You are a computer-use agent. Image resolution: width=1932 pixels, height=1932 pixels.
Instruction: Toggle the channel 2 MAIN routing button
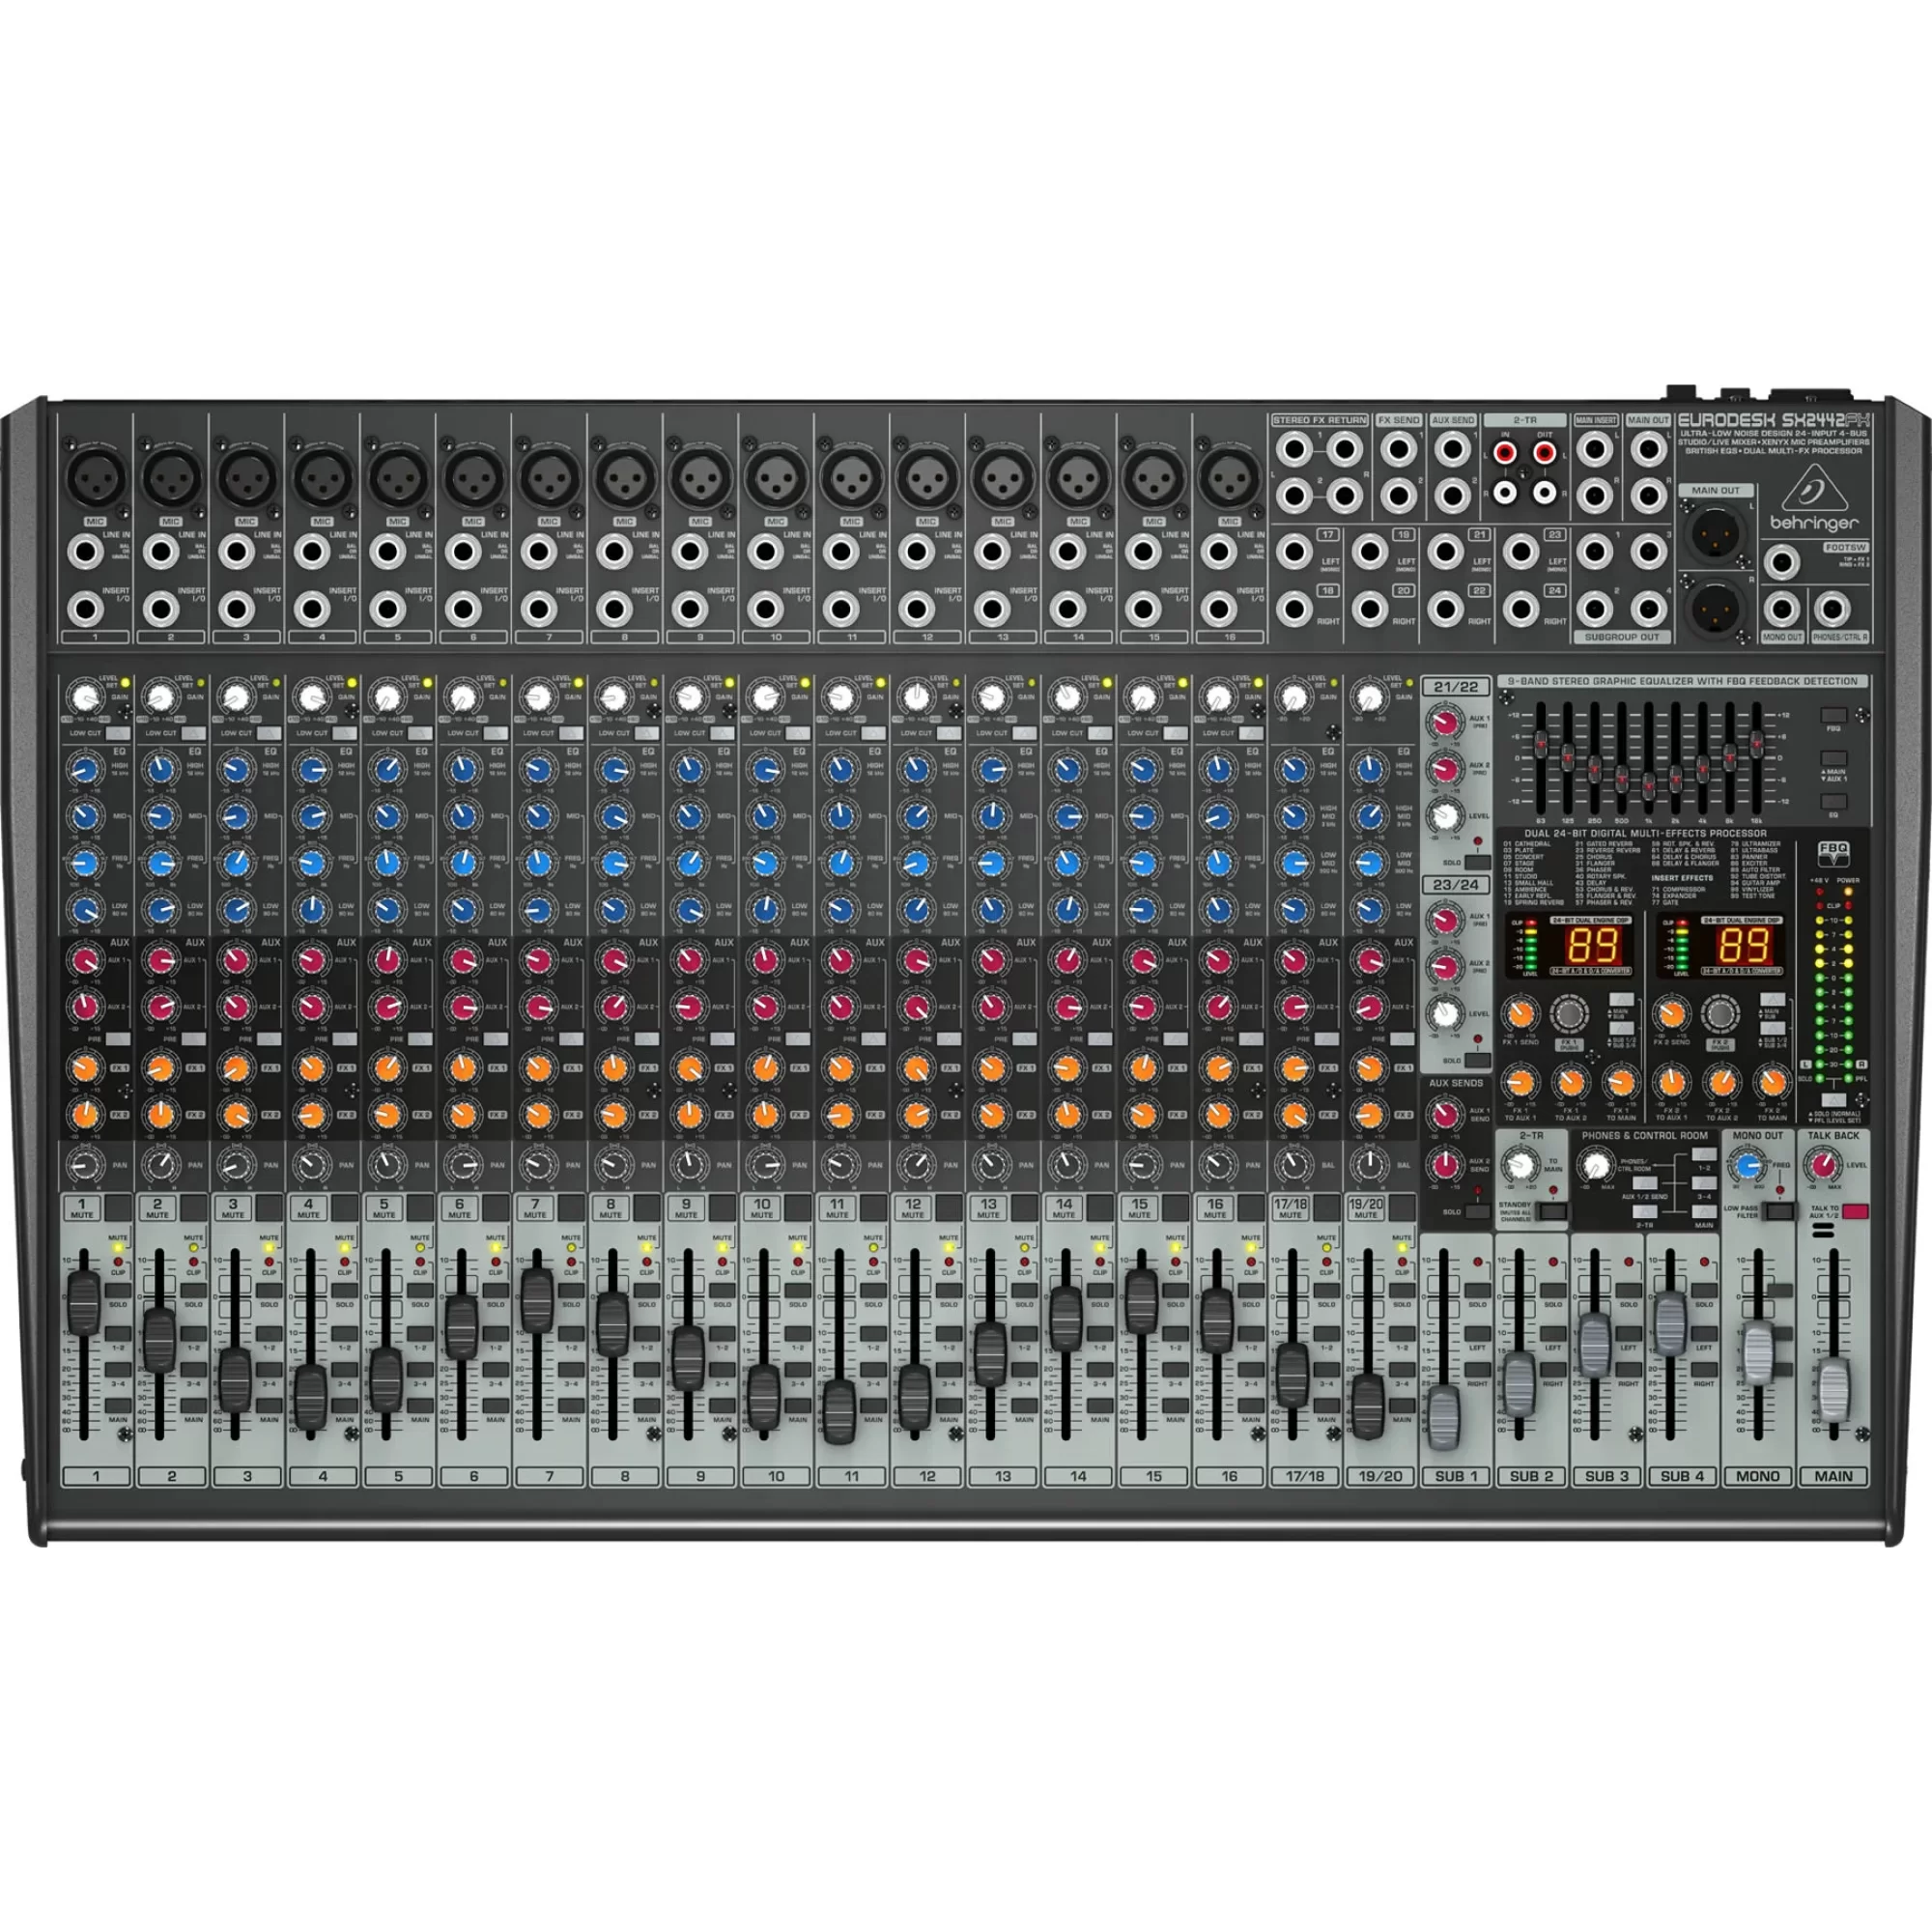pyautogui.click(x=193, y=1406)
